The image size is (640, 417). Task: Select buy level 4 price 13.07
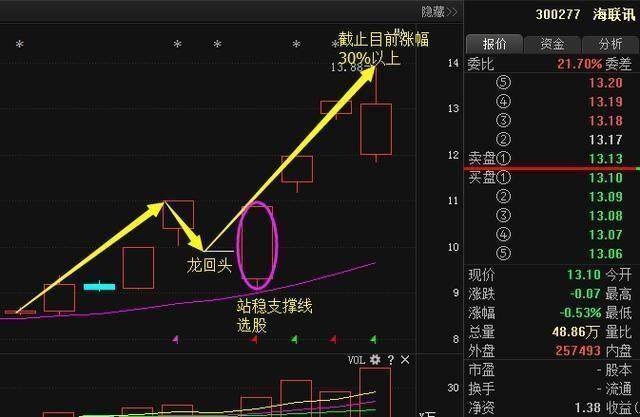pos(606,235)
